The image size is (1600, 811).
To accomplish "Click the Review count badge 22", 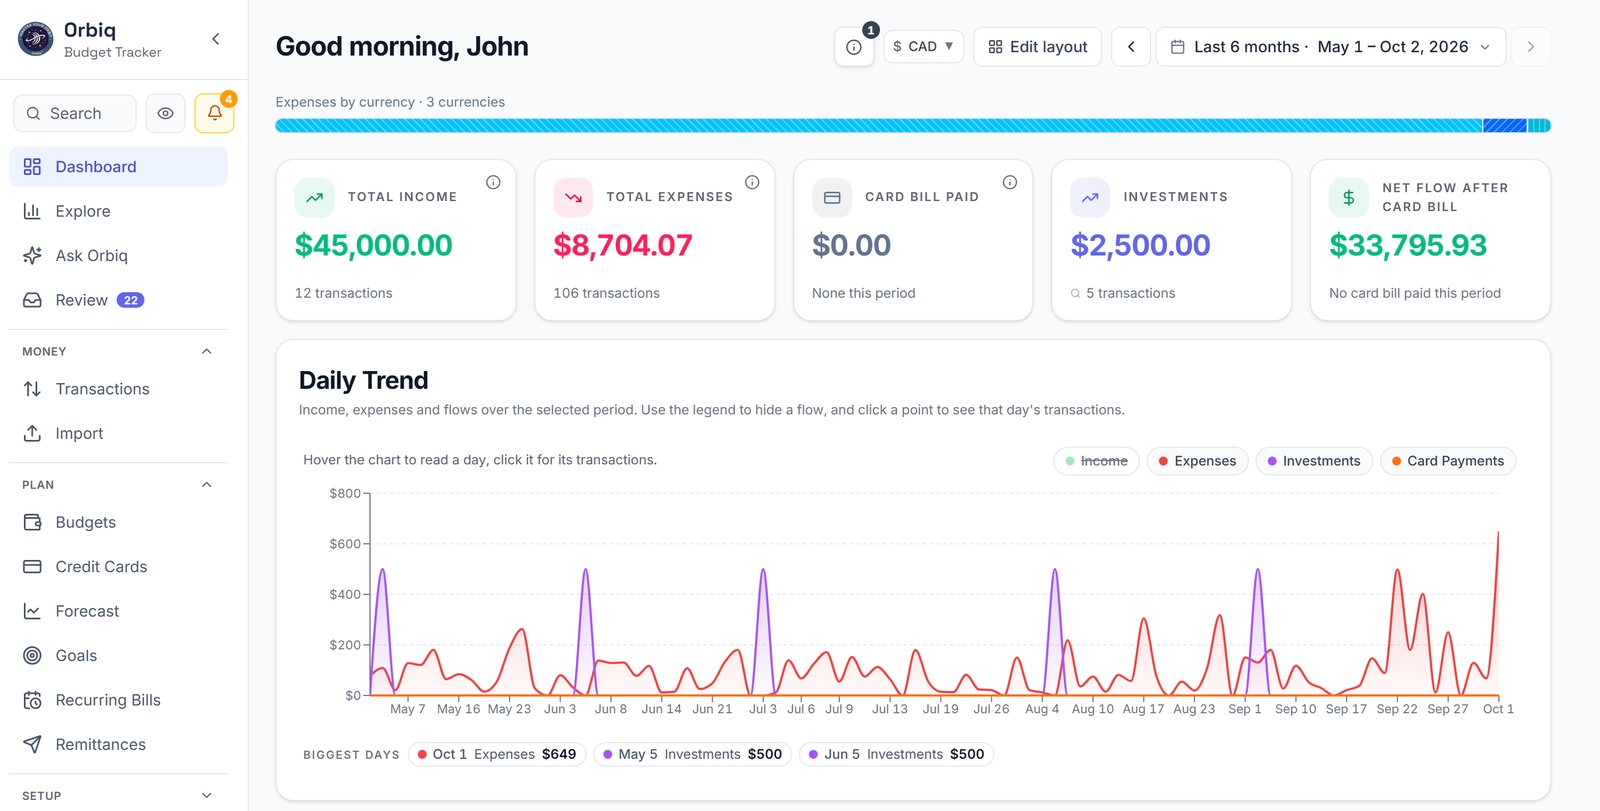I will pyautogui.click(x=131, y=300).
